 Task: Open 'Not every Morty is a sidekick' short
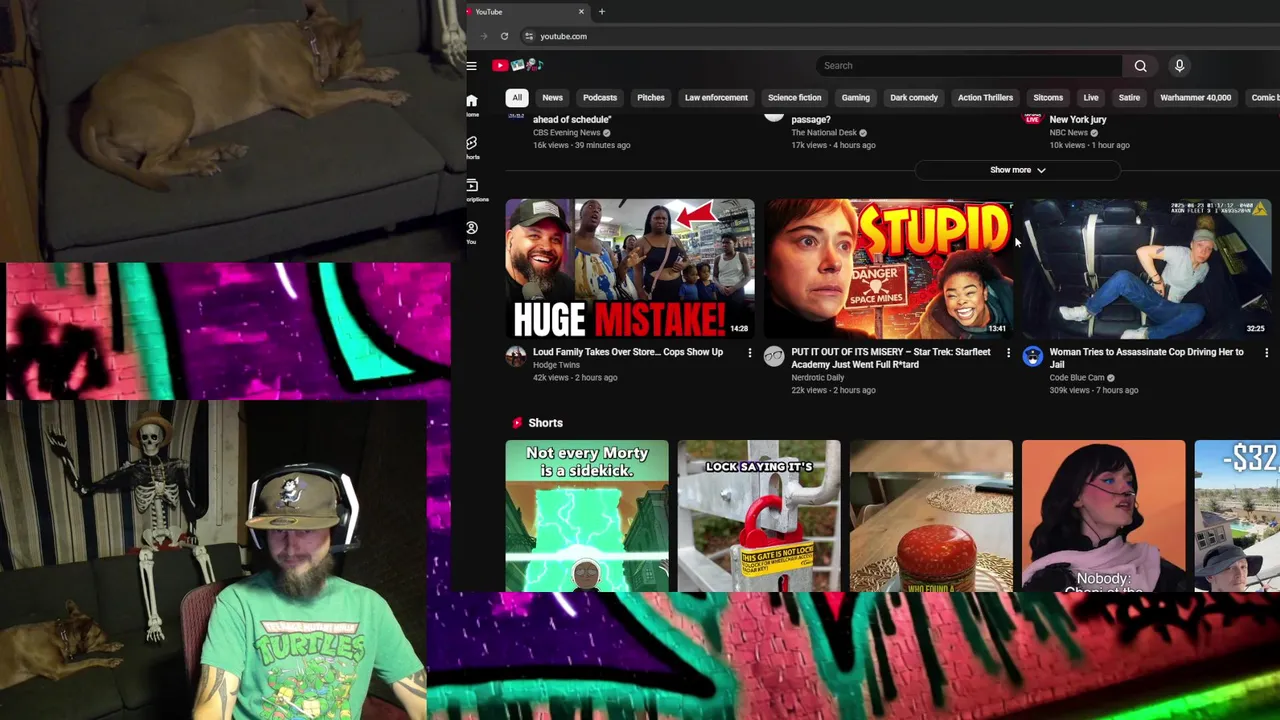pyautogui.click(x=587, y=516)
